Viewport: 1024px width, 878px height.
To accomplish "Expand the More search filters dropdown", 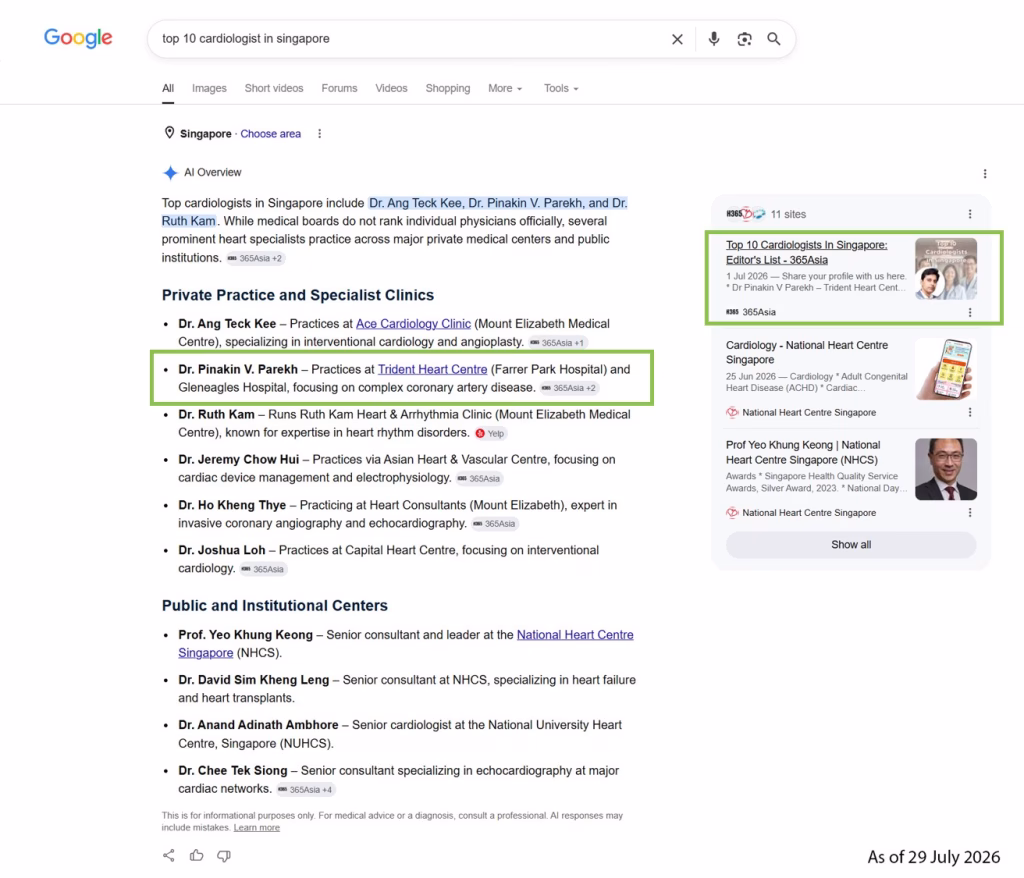I will tap(505, 88).
